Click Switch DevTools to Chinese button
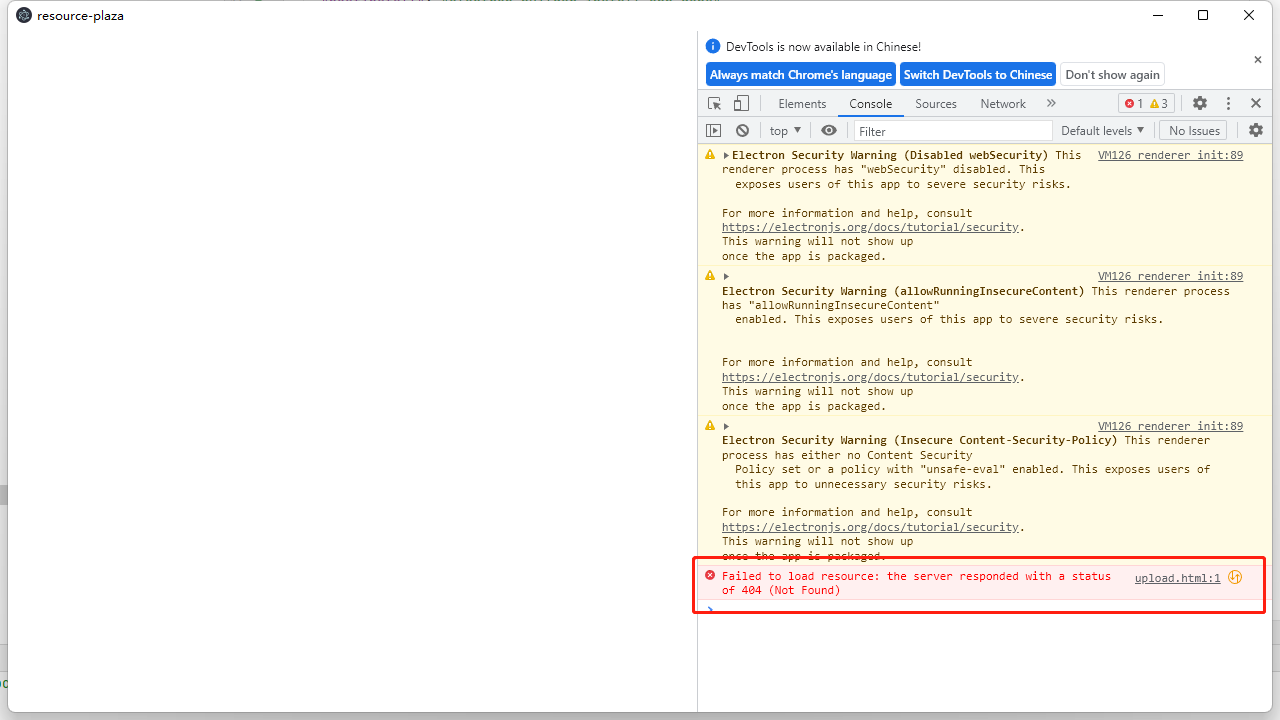Screen dimensions: 1280x720 977,74
